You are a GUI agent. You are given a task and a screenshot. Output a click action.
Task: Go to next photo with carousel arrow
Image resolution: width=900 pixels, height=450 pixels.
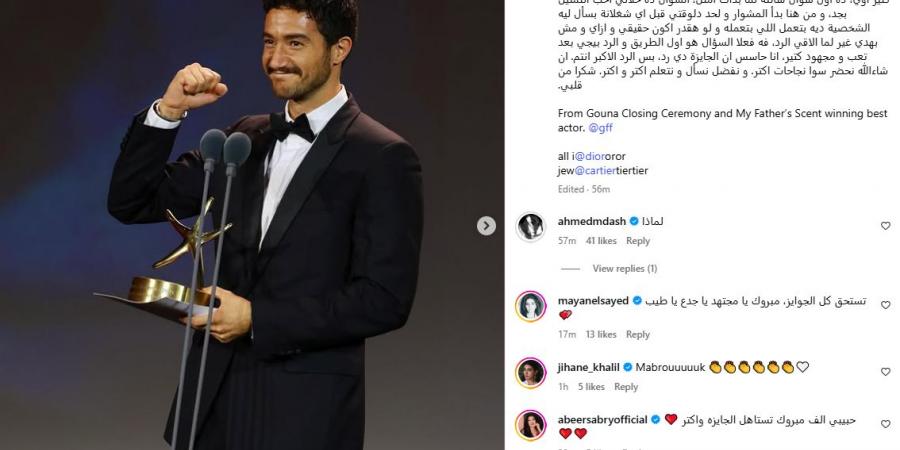click(486, 226)
